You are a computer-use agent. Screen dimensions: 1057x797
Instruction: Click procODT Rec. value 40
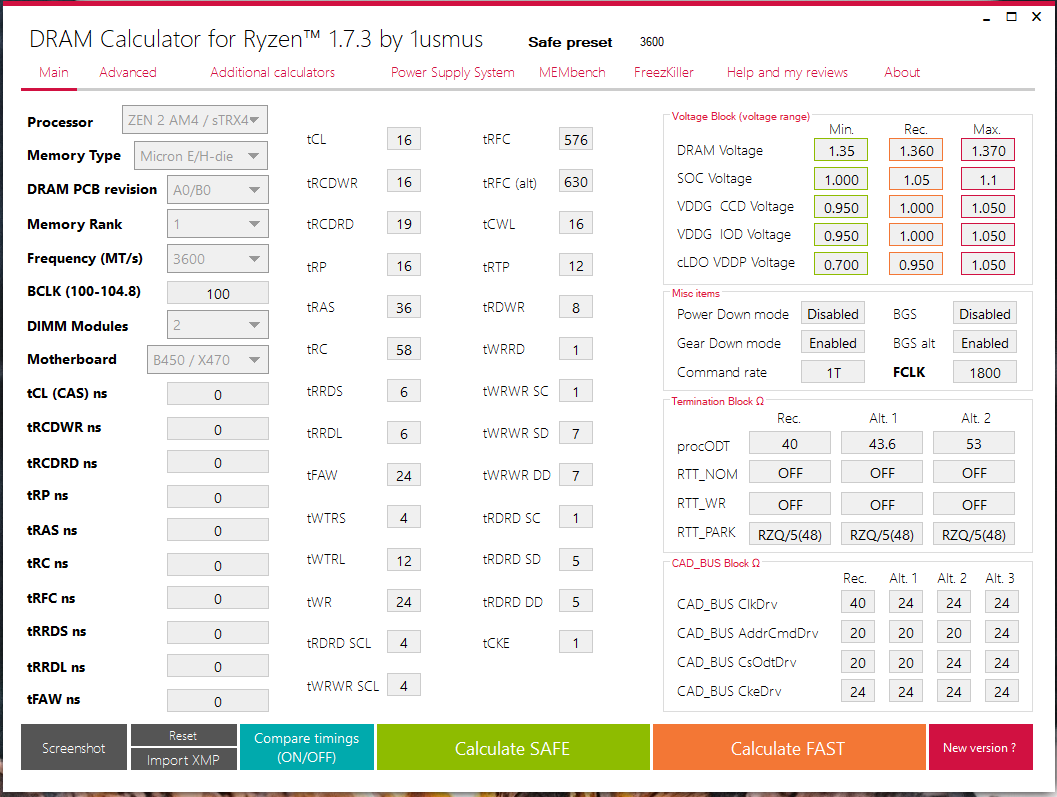point(790,444)
